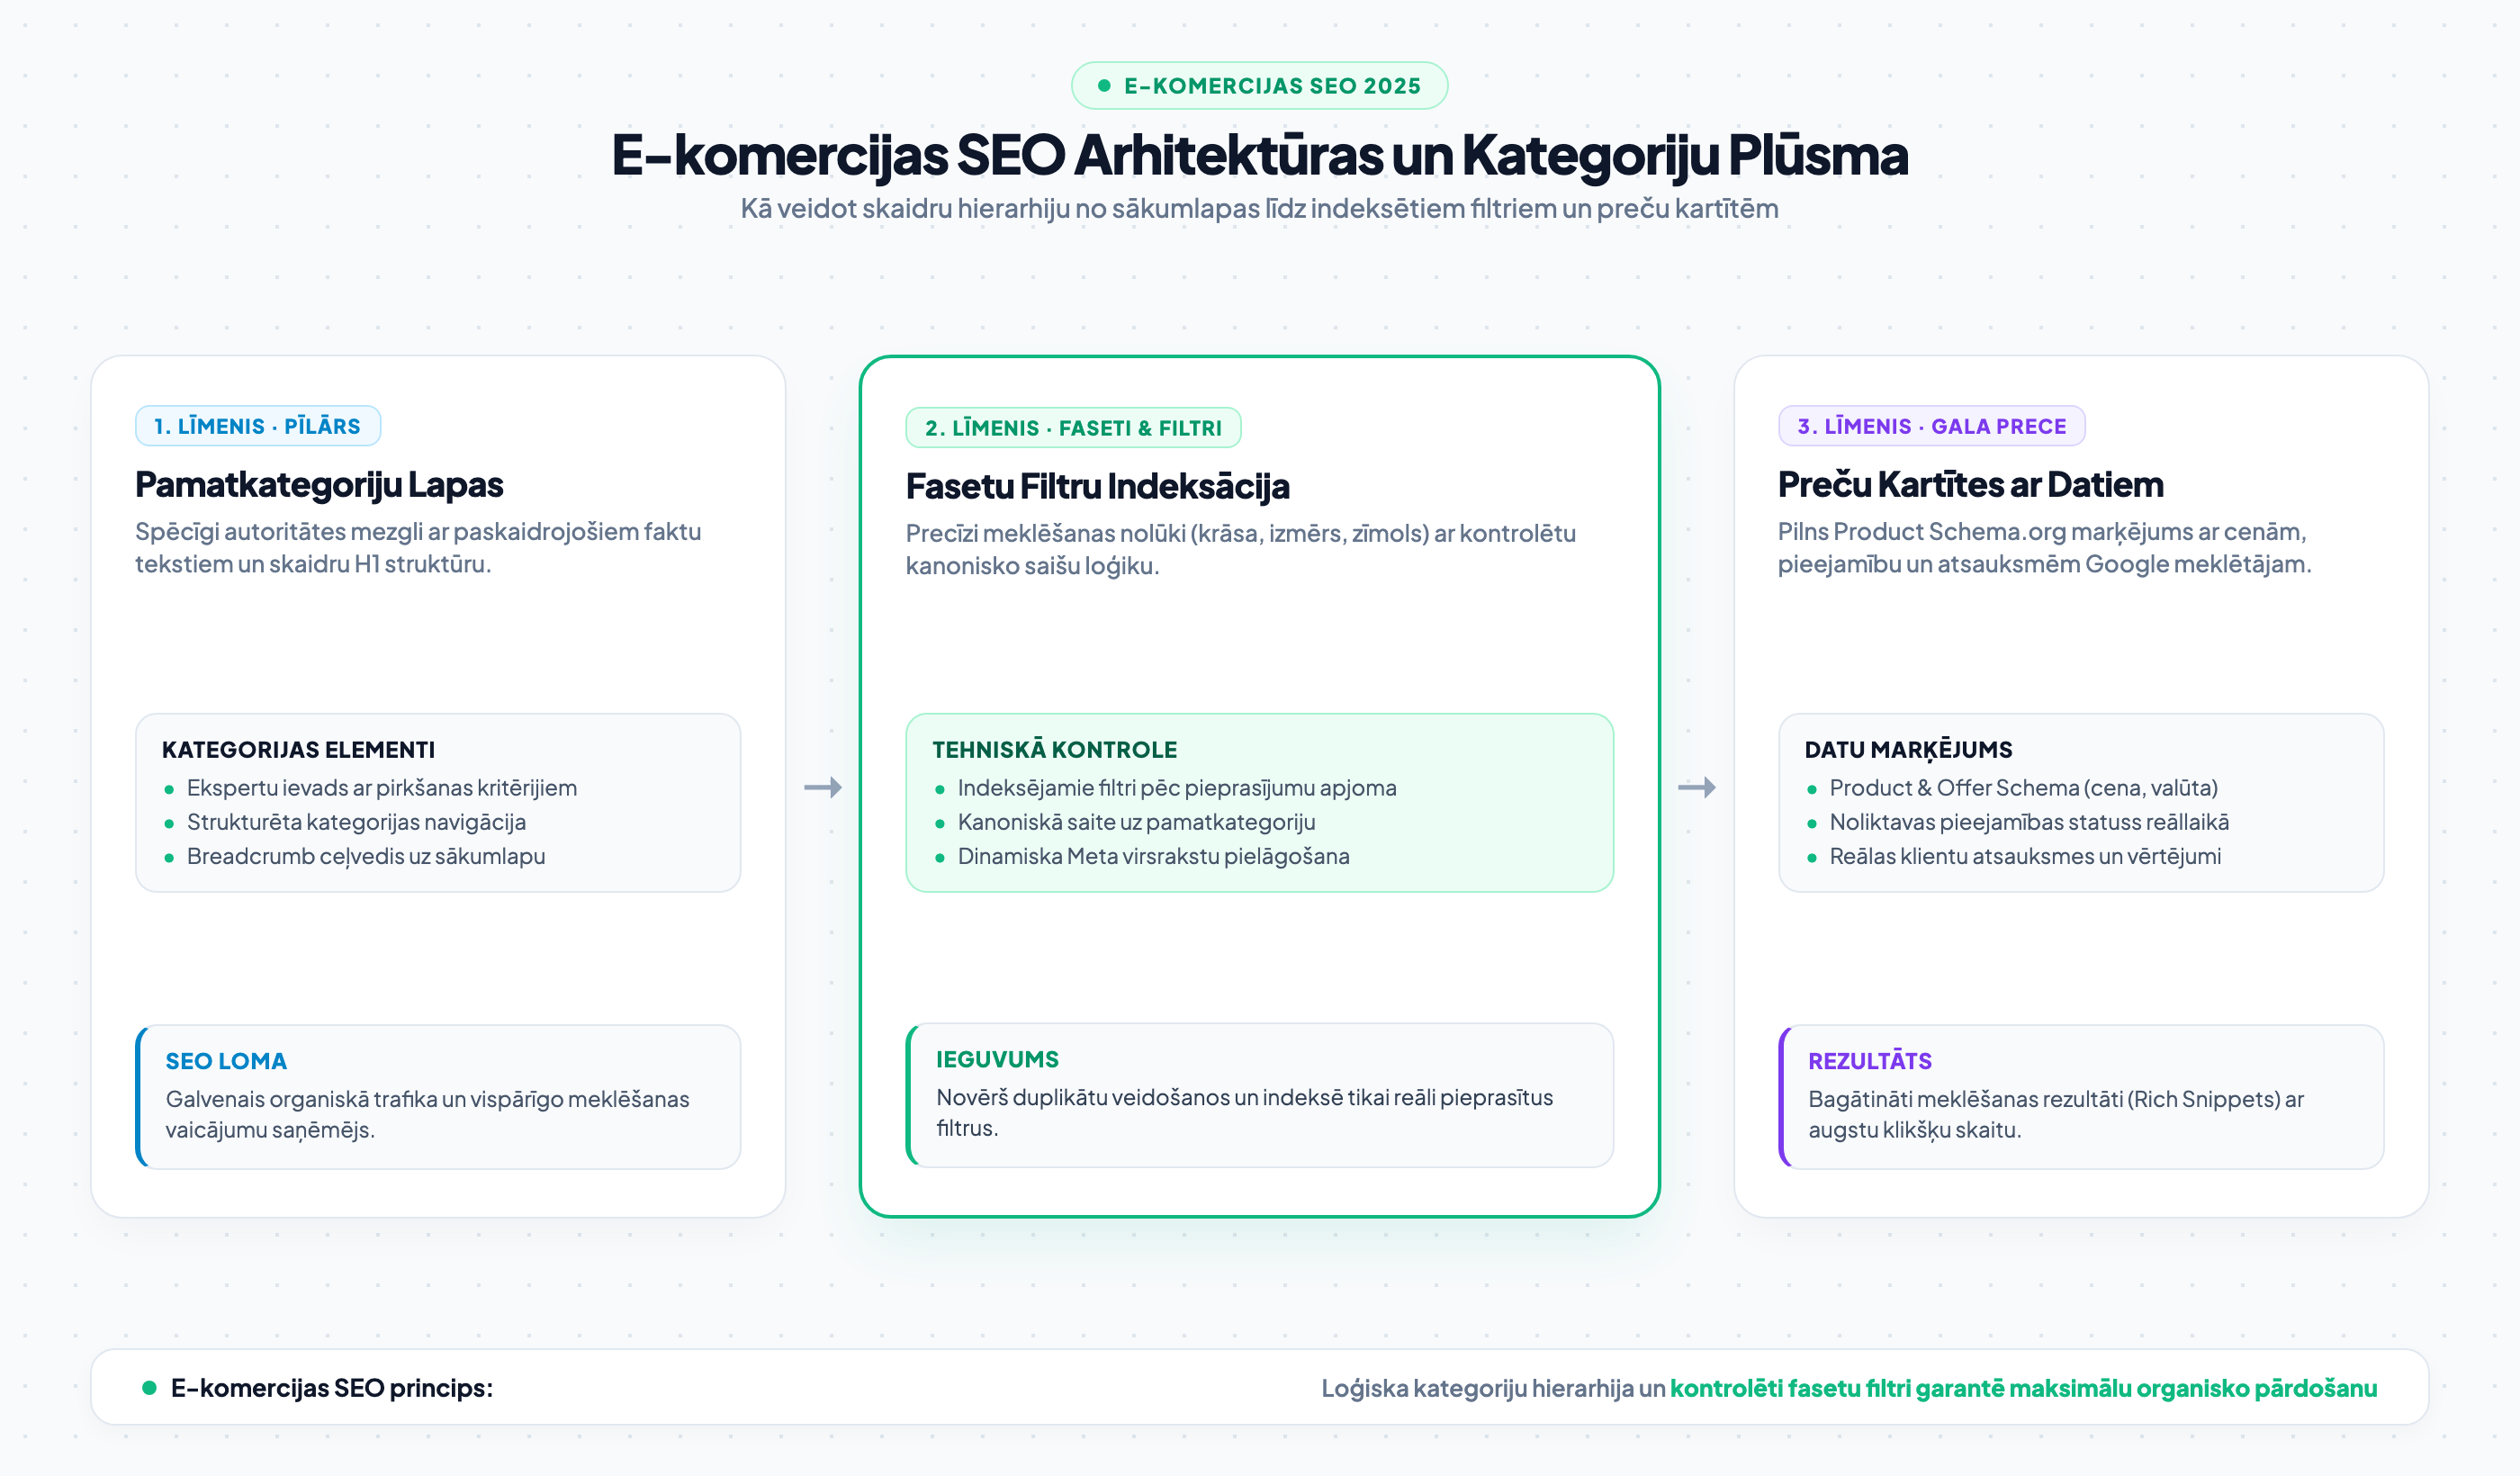Click the 2. LĪMENIS · FASETI & FILTRI tag
Screen dimensions: 2520x1476
[1073, 428]
